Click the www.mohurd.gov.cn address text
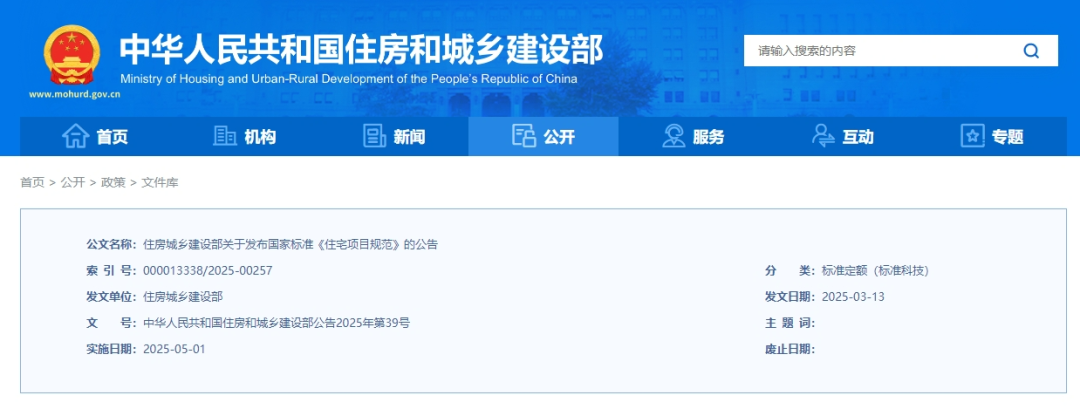1080x409 pixels. click(x=75, y=95)
